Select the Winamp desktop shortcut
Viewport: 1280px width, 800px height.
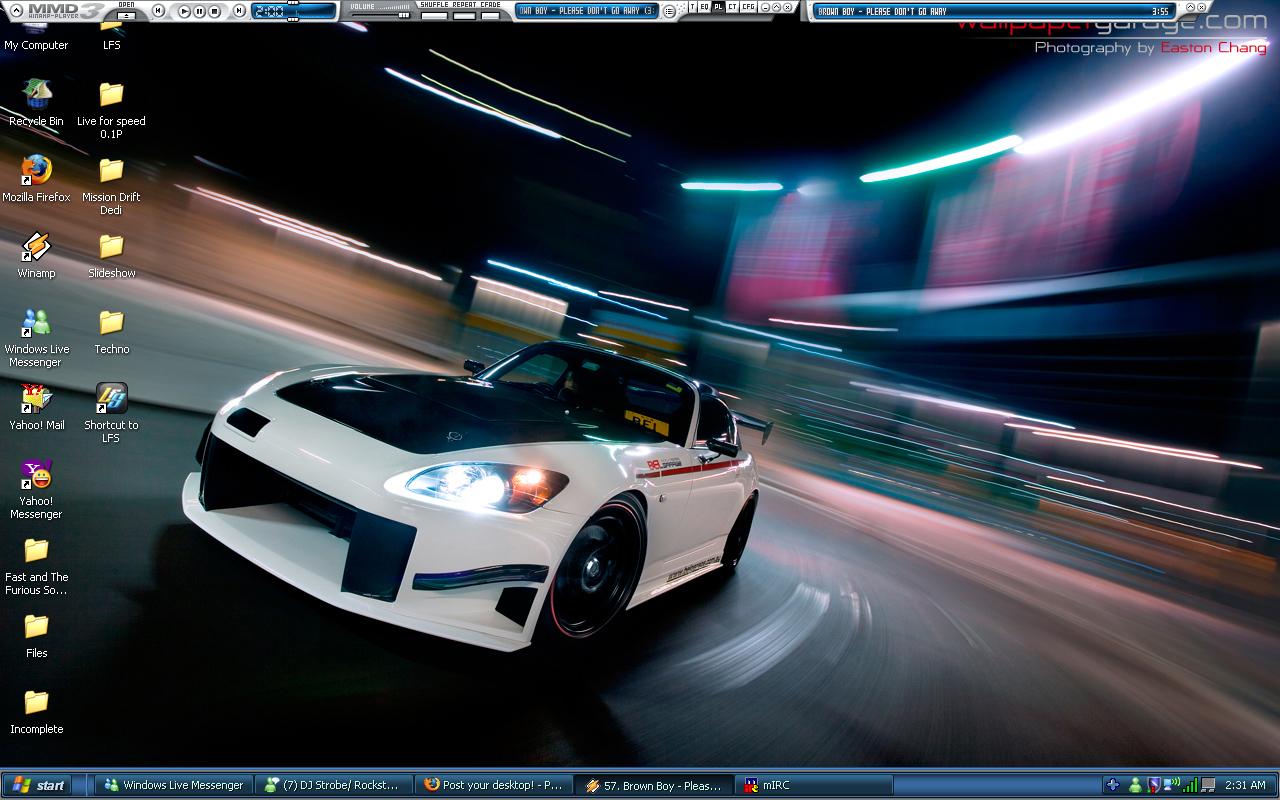36,255
